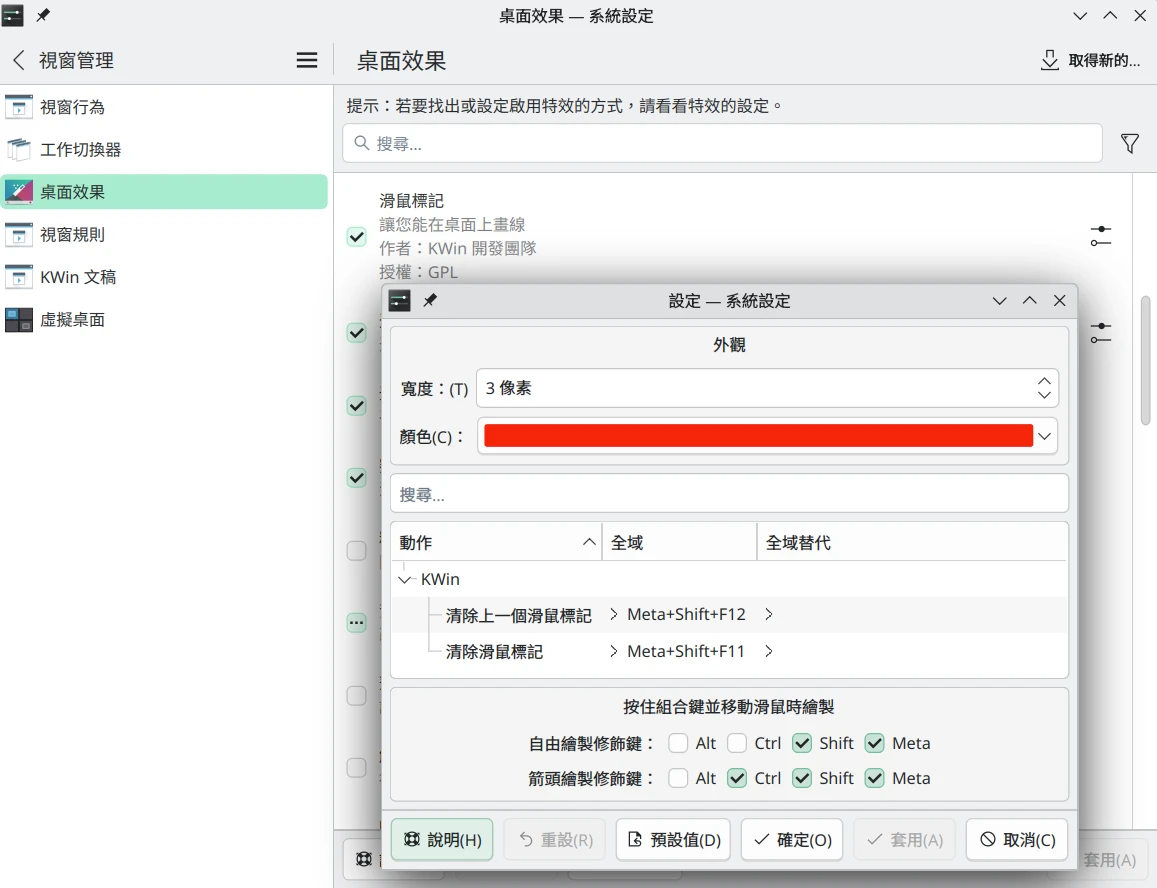The image size is (1157, 888).
Task: Enable Alt for 自由繪製修飾鍵
Action: [x=679, y=743]
